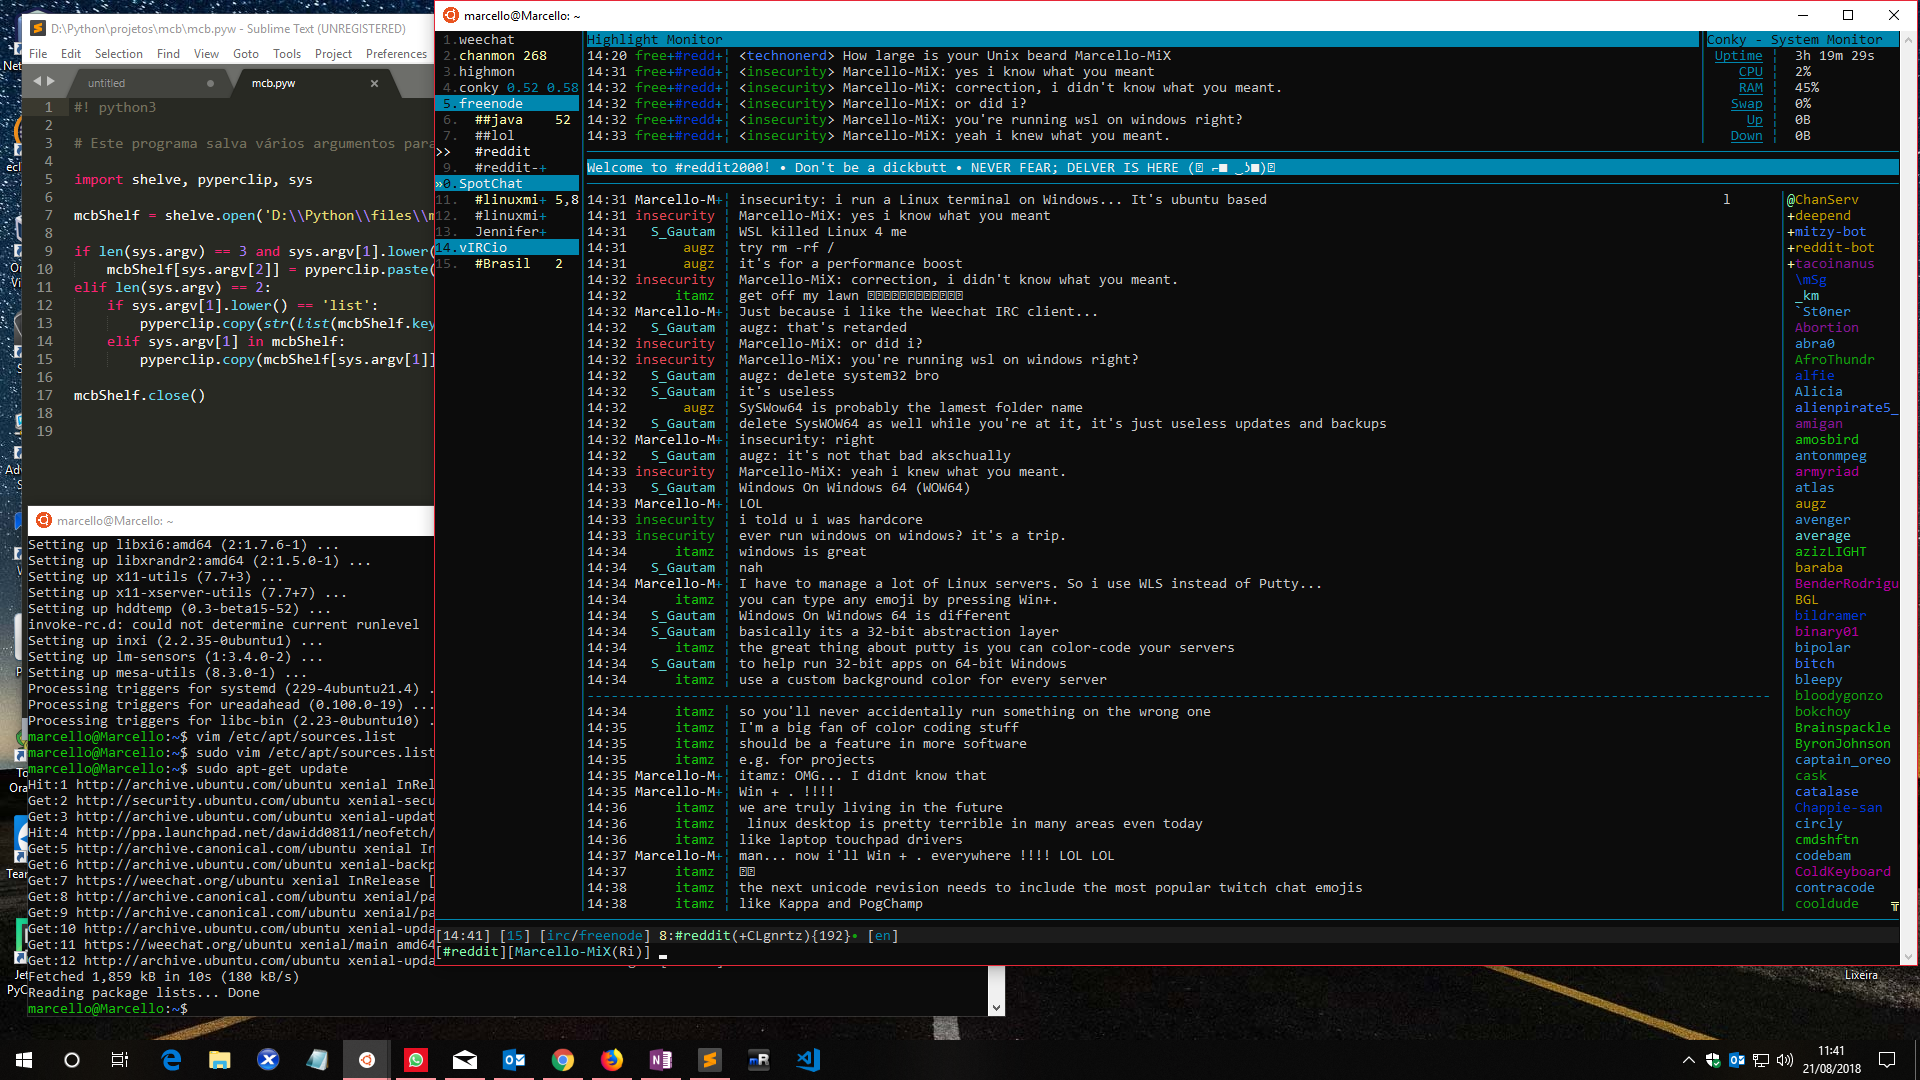Image resolution: width=1920 pixels, height=1080 pixels.
Task: Open Firefox from the taskbar
Action: pos(612,1060)
